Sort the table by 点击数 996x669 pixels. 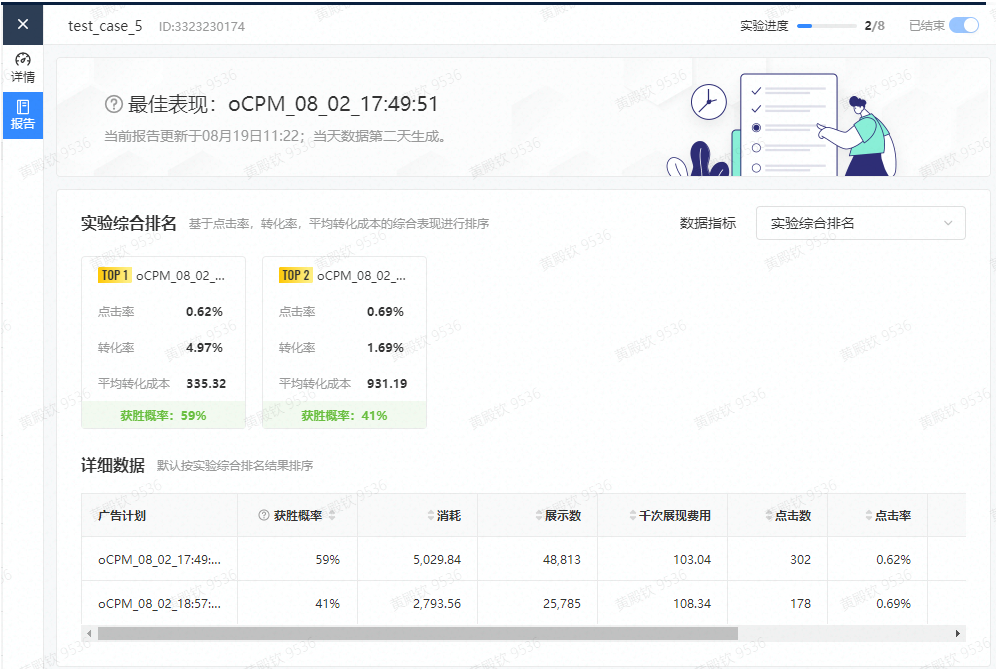click(769, 515)
